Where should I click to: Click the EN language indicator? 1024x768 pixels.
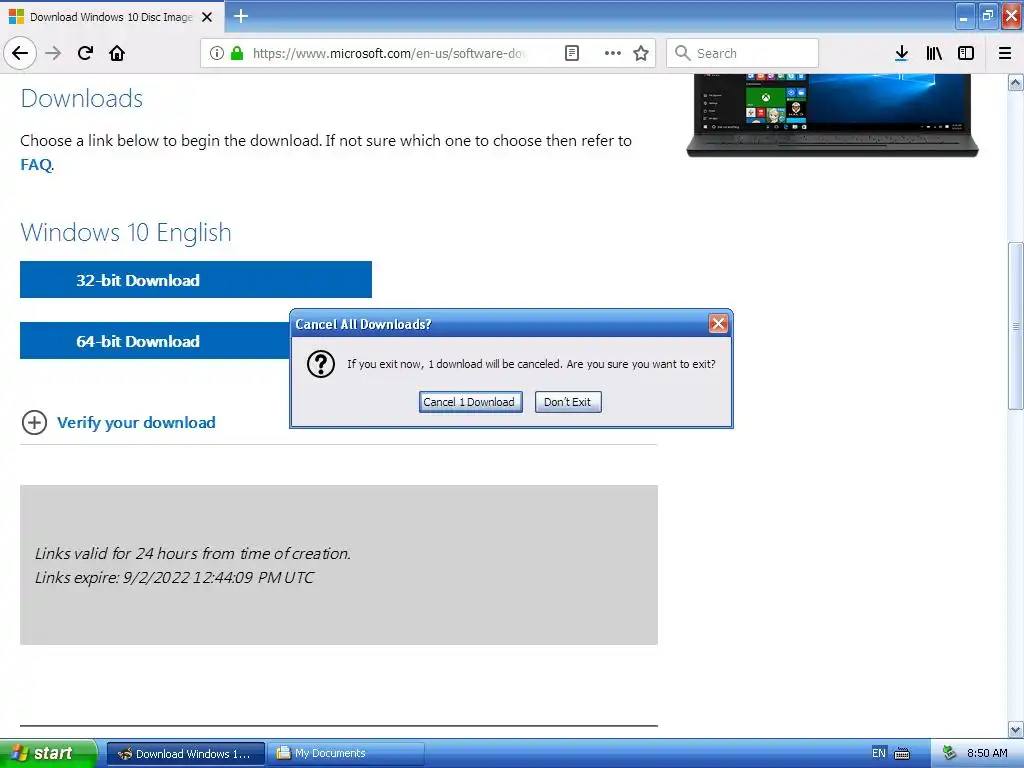878,753
